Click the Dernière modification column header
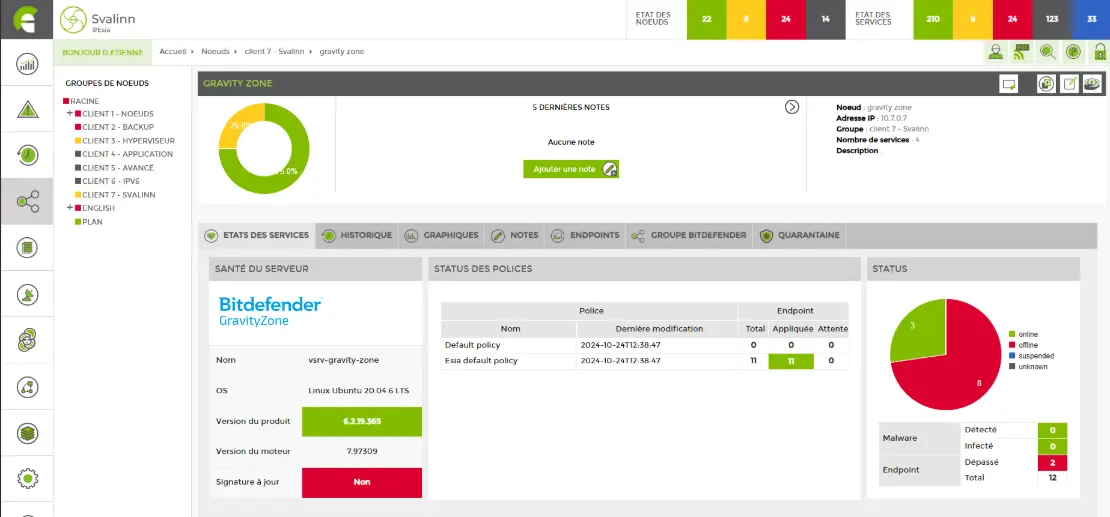The height and width of the screenshot is (517, 1110). [x=659, y=329]
